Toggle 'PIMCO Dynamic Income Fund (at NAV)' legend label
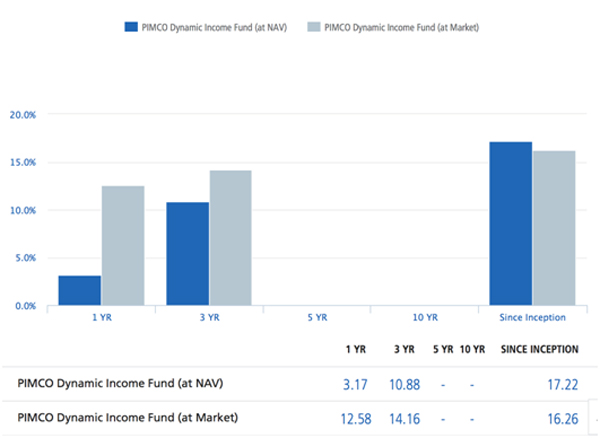The height and width of the screenshot is (438, 600). [x=214, y=28]
